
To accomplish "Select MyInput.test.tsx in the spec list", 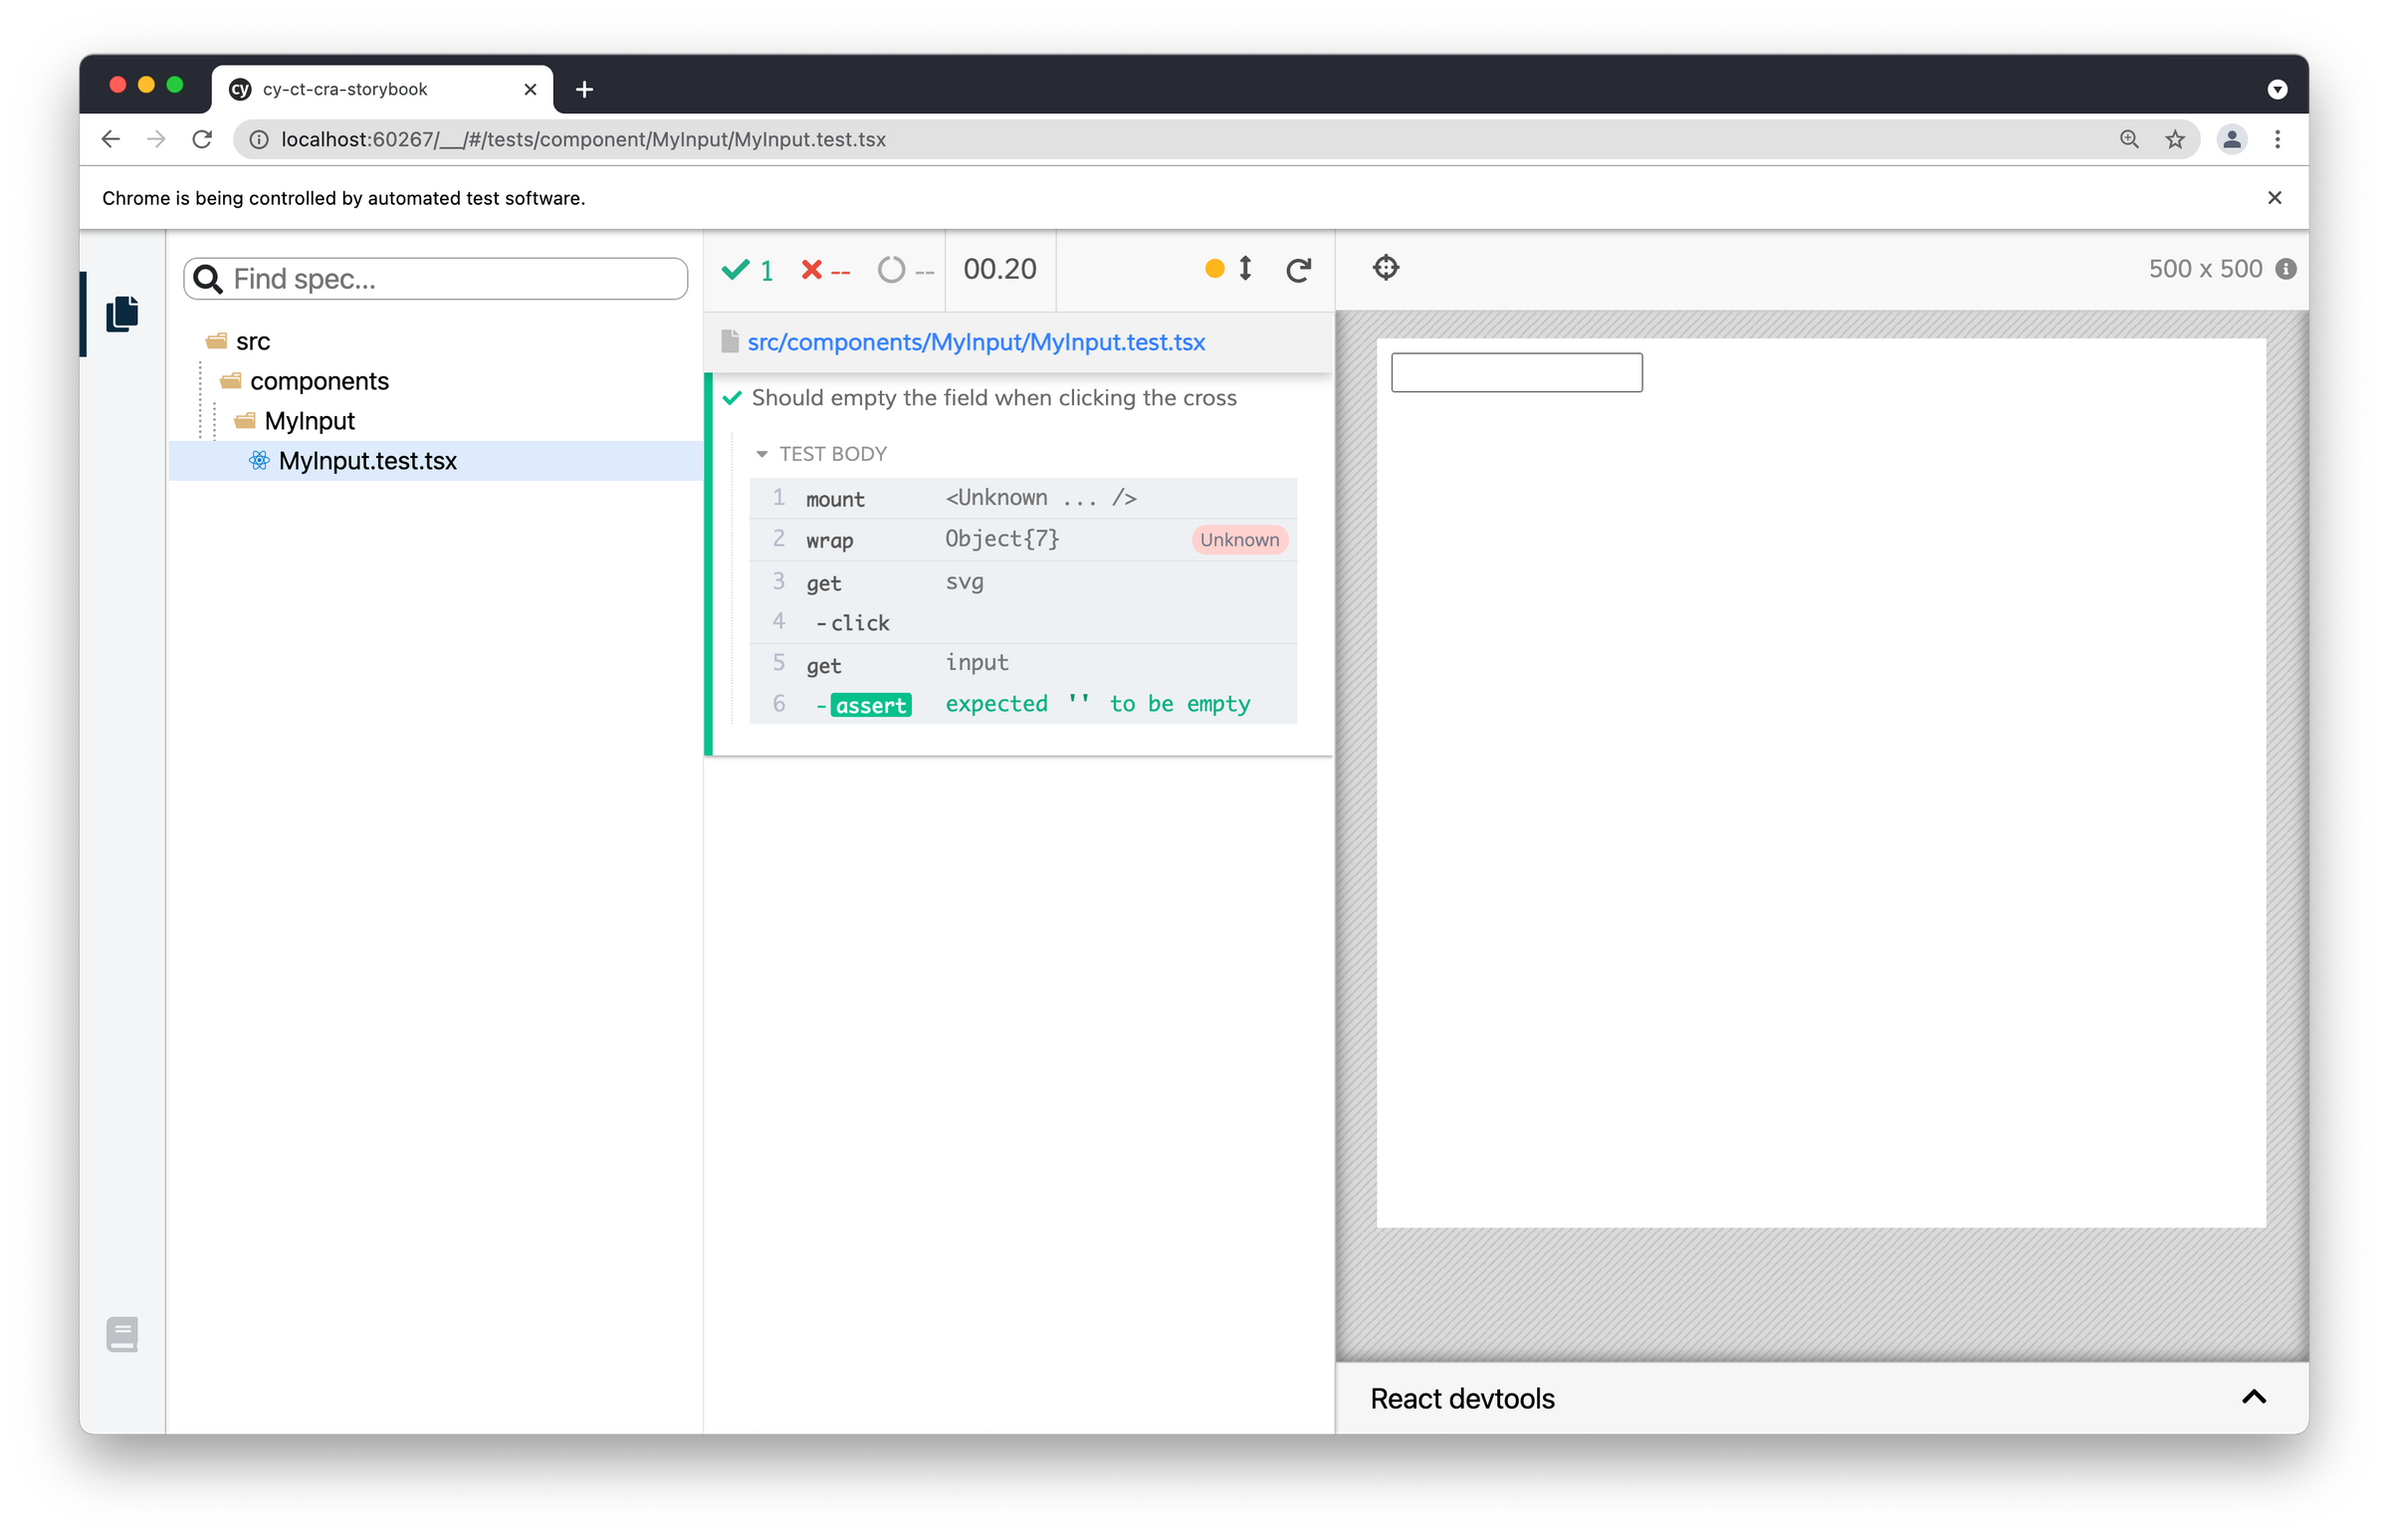I will [x=367, y=461].
